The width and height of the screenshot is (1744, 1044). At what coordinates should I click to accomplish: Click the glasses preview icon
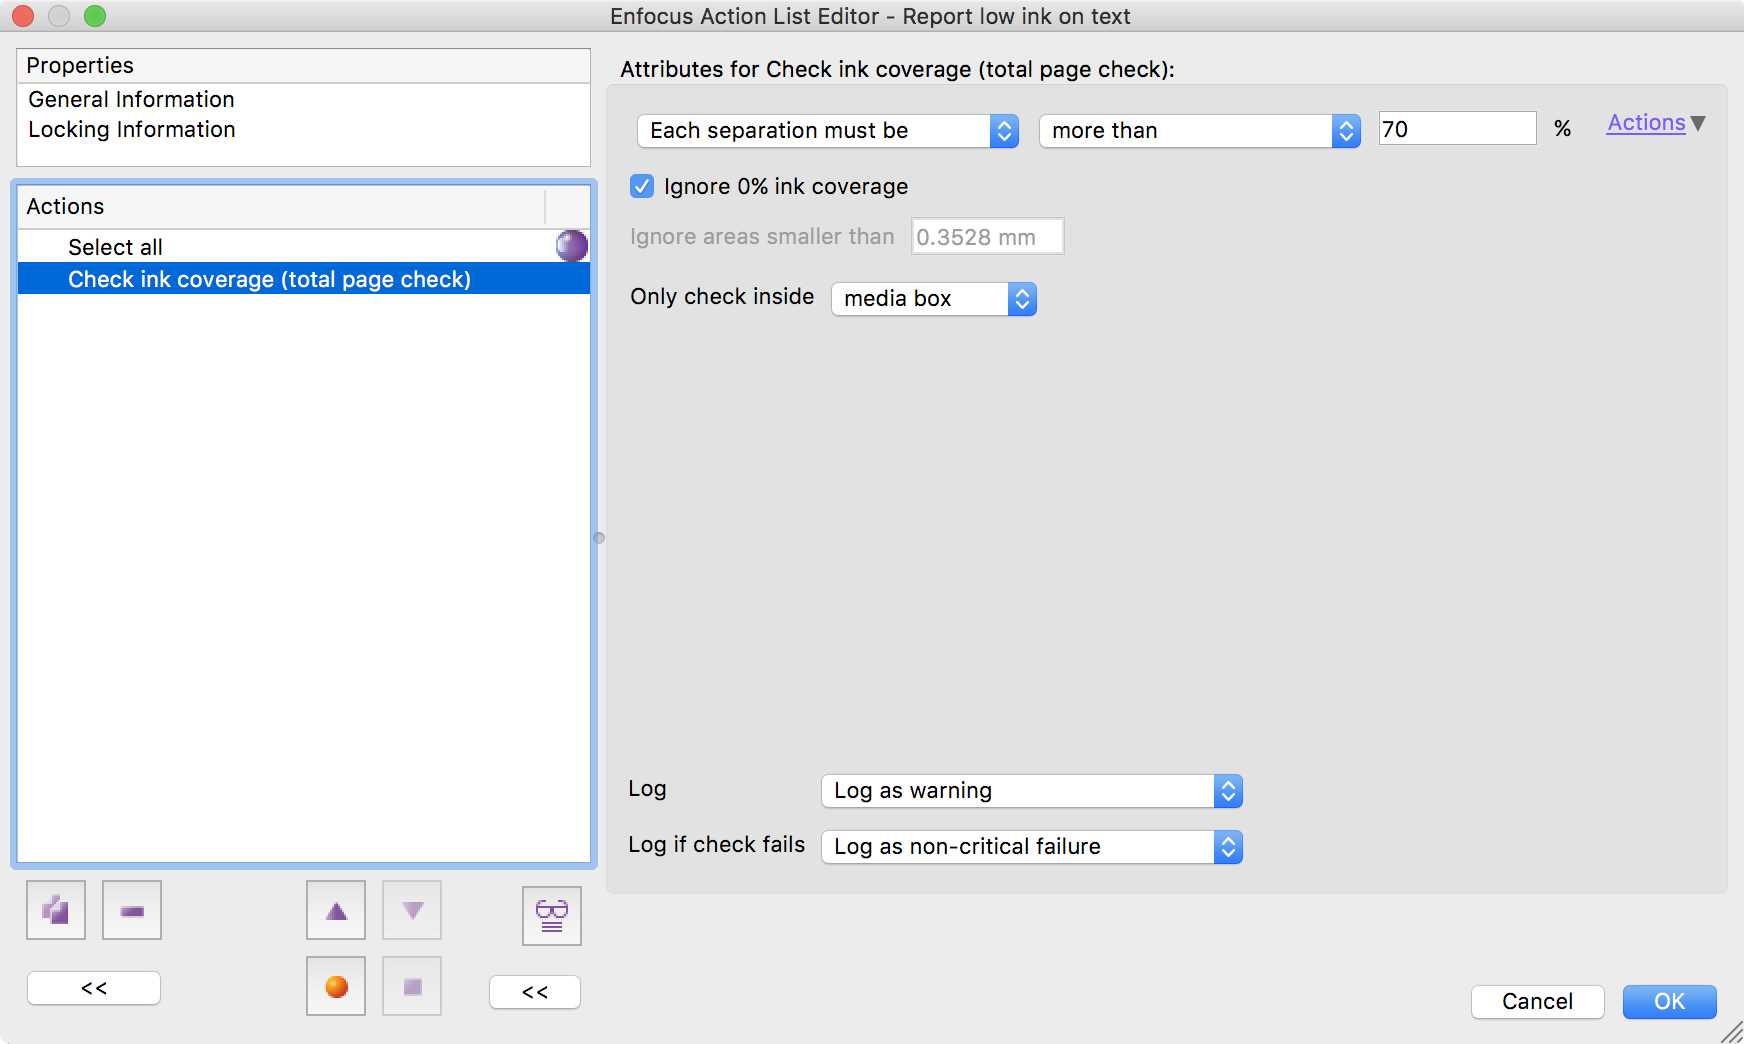(x=551, y=915)
